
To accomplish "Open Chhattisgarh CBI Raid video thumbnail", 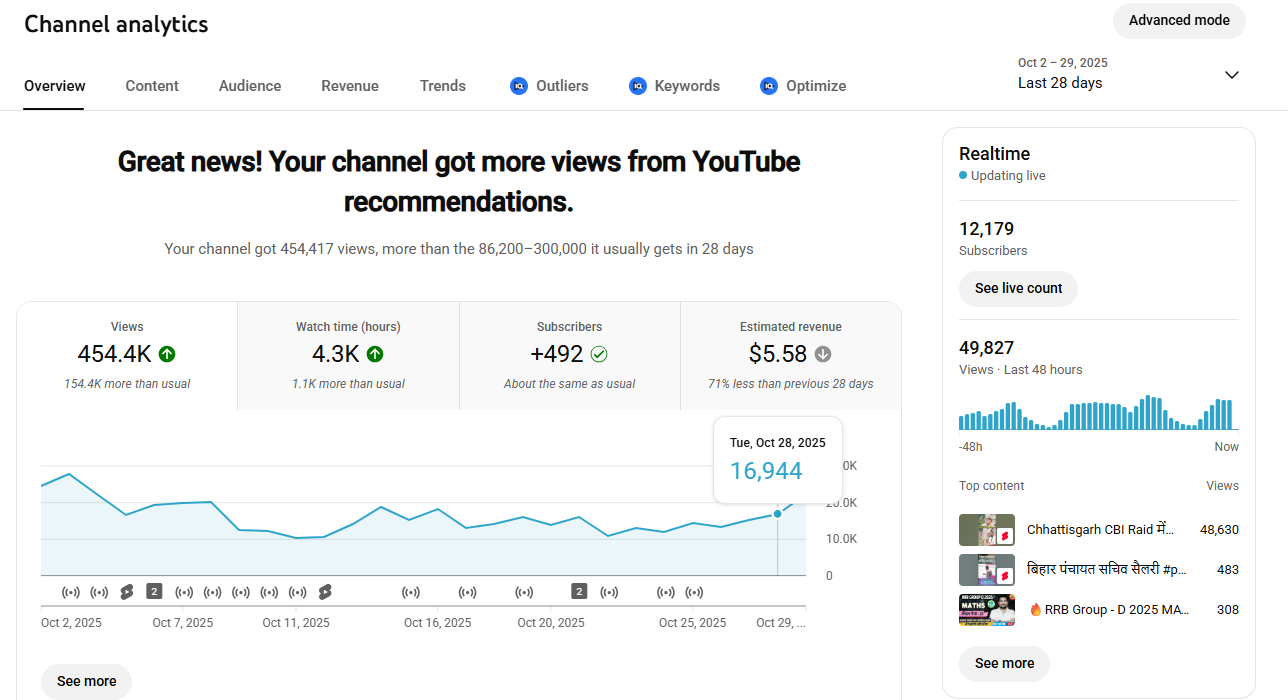I will 987,530.
